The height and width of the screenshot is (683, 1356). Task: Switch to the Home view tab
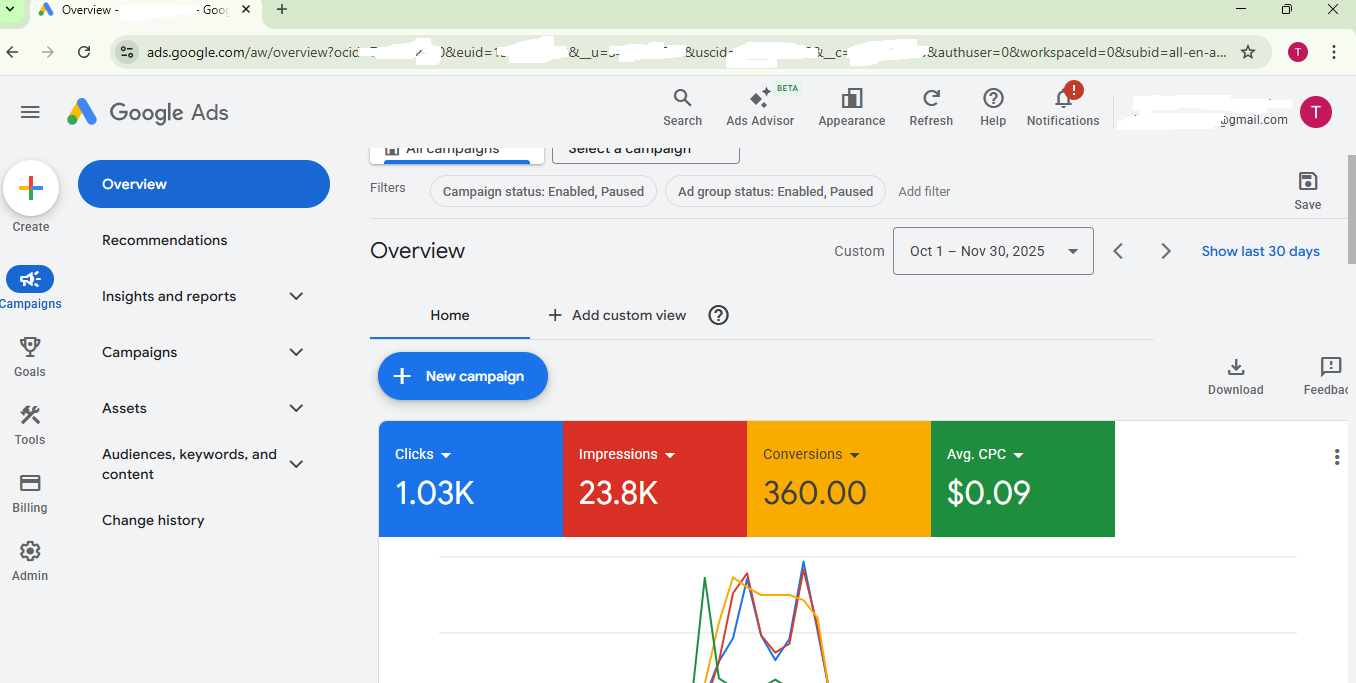tap(450, 315)
